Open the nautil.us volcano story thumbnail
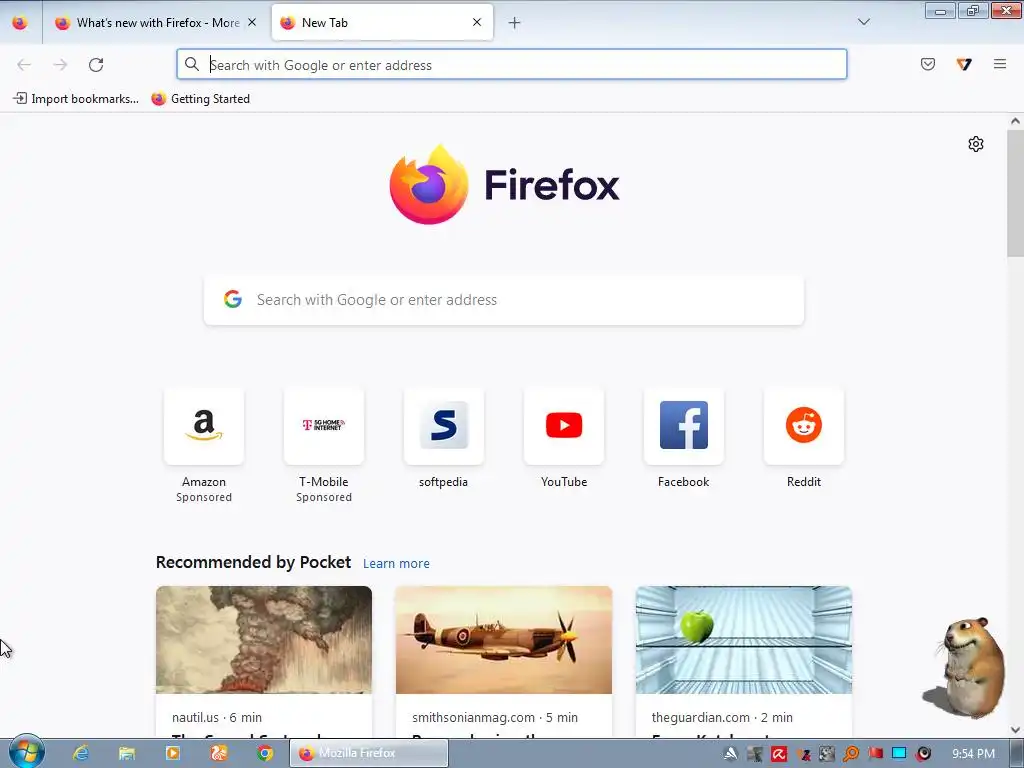 (x=264, y=640)
